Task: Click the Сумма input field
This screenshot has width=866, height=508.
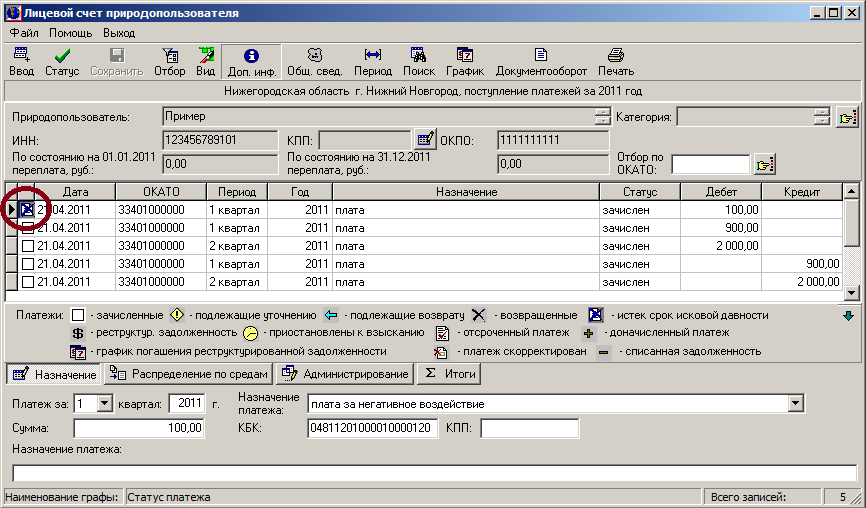Action: point(139,428)
